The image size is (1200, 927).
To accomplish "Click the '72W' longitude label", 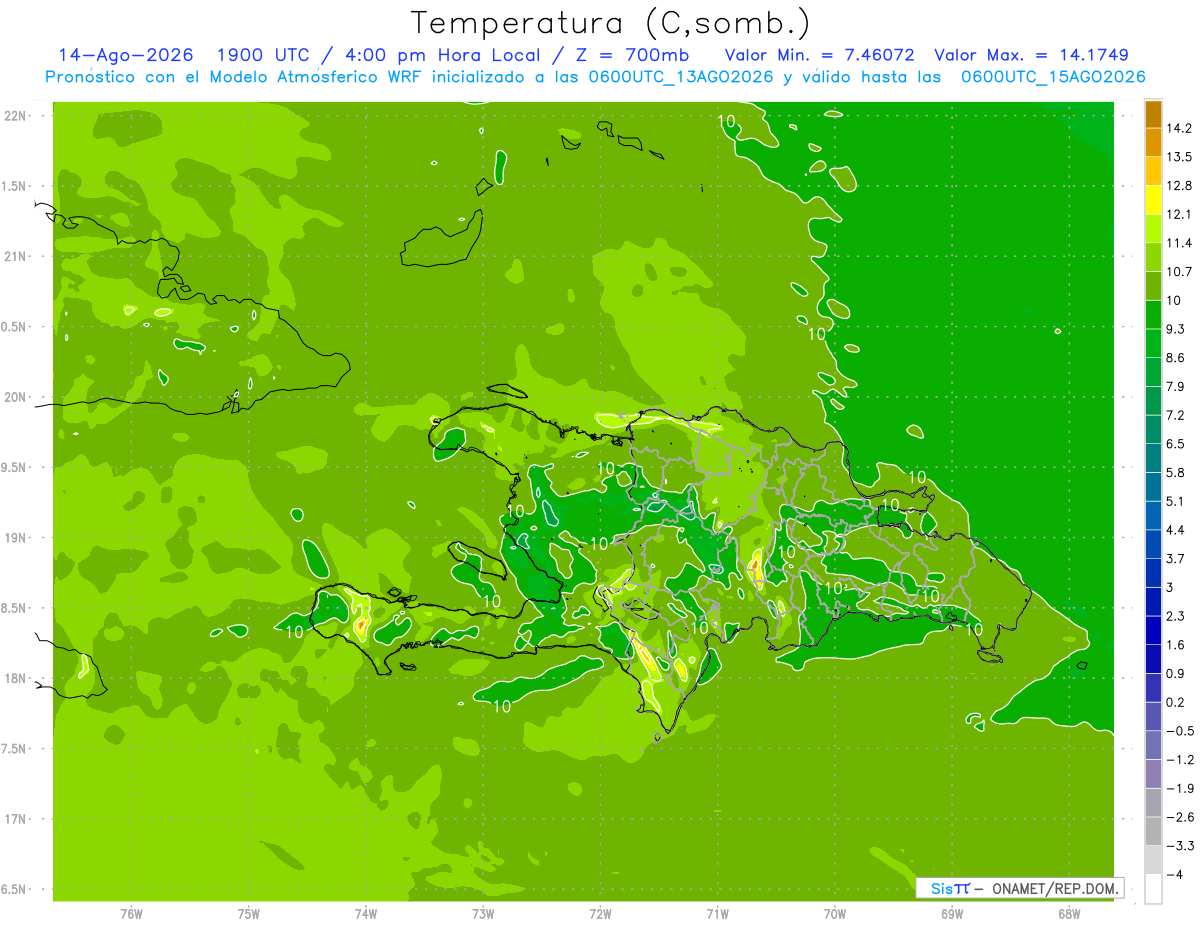I will (601, 914).
